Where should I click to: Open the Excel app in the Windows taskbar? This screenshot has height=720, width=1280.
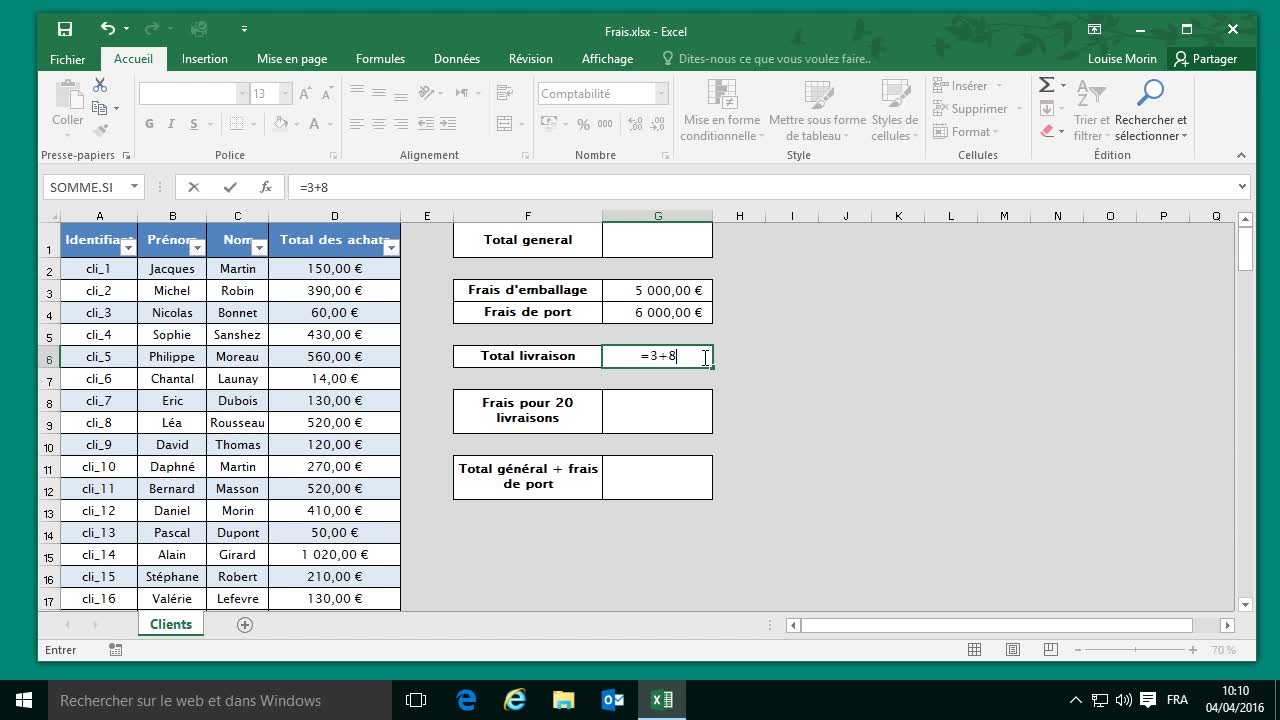click(662, 700)
